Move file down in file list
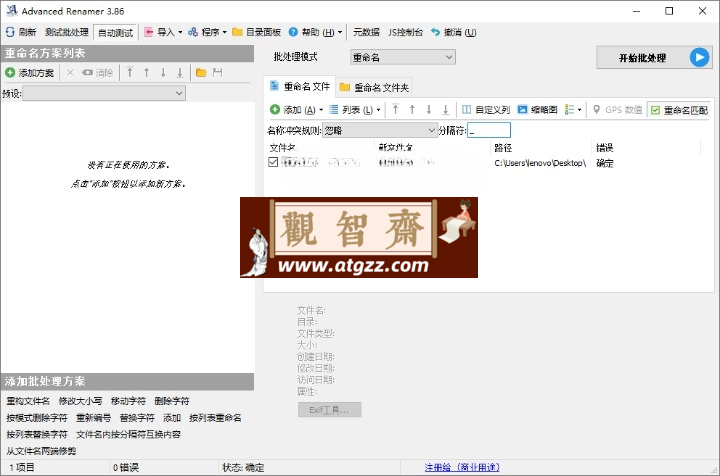720x476 pixels. tap(428, 110)
